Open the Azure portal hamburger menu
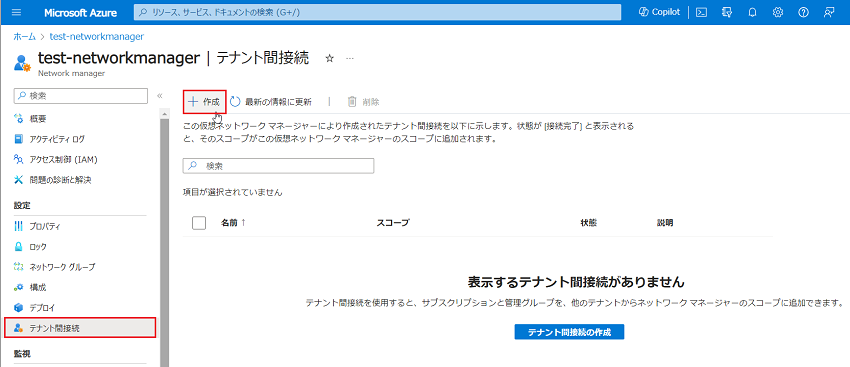 pyautogui.click(x=16, y=12)
